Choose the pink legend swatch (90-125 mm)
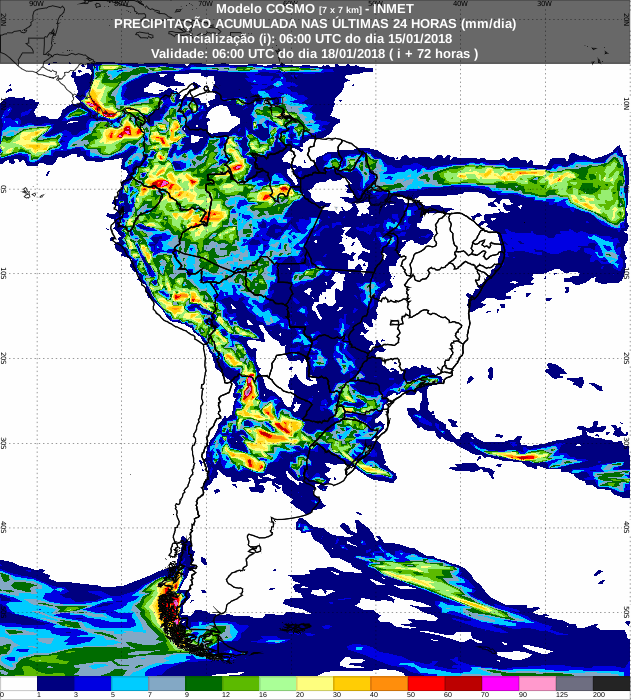 point(537,683)
